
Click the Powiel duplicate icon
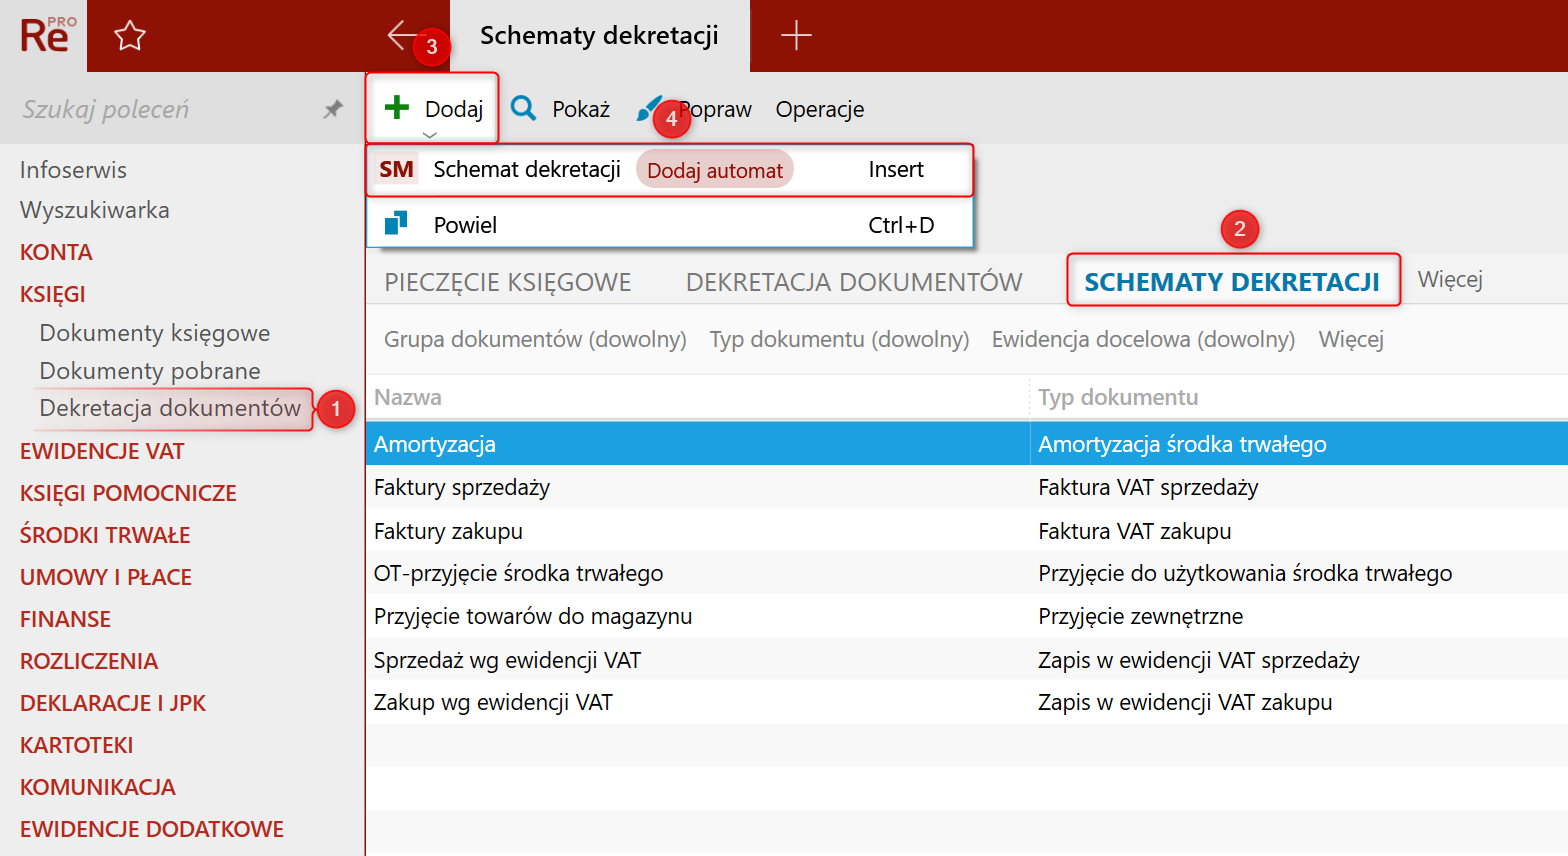click(396, 223)
